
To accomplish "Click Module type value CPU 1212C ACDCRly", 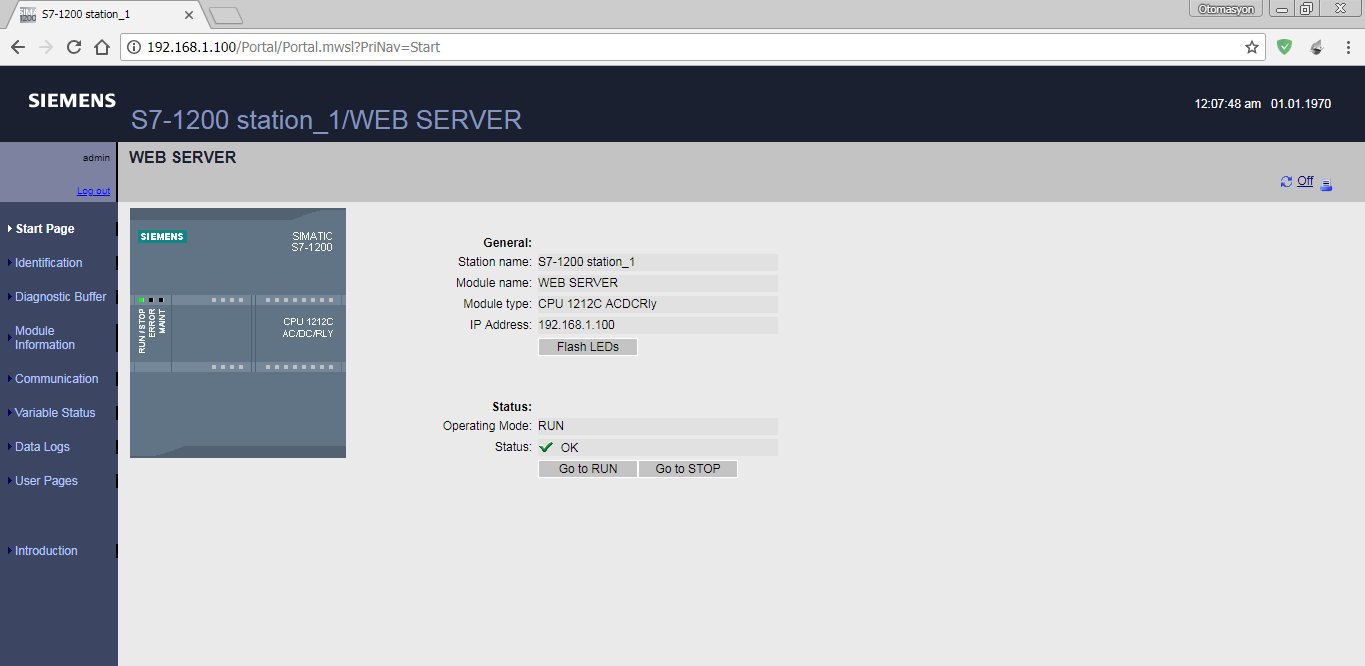I will [x=657, y=304].
